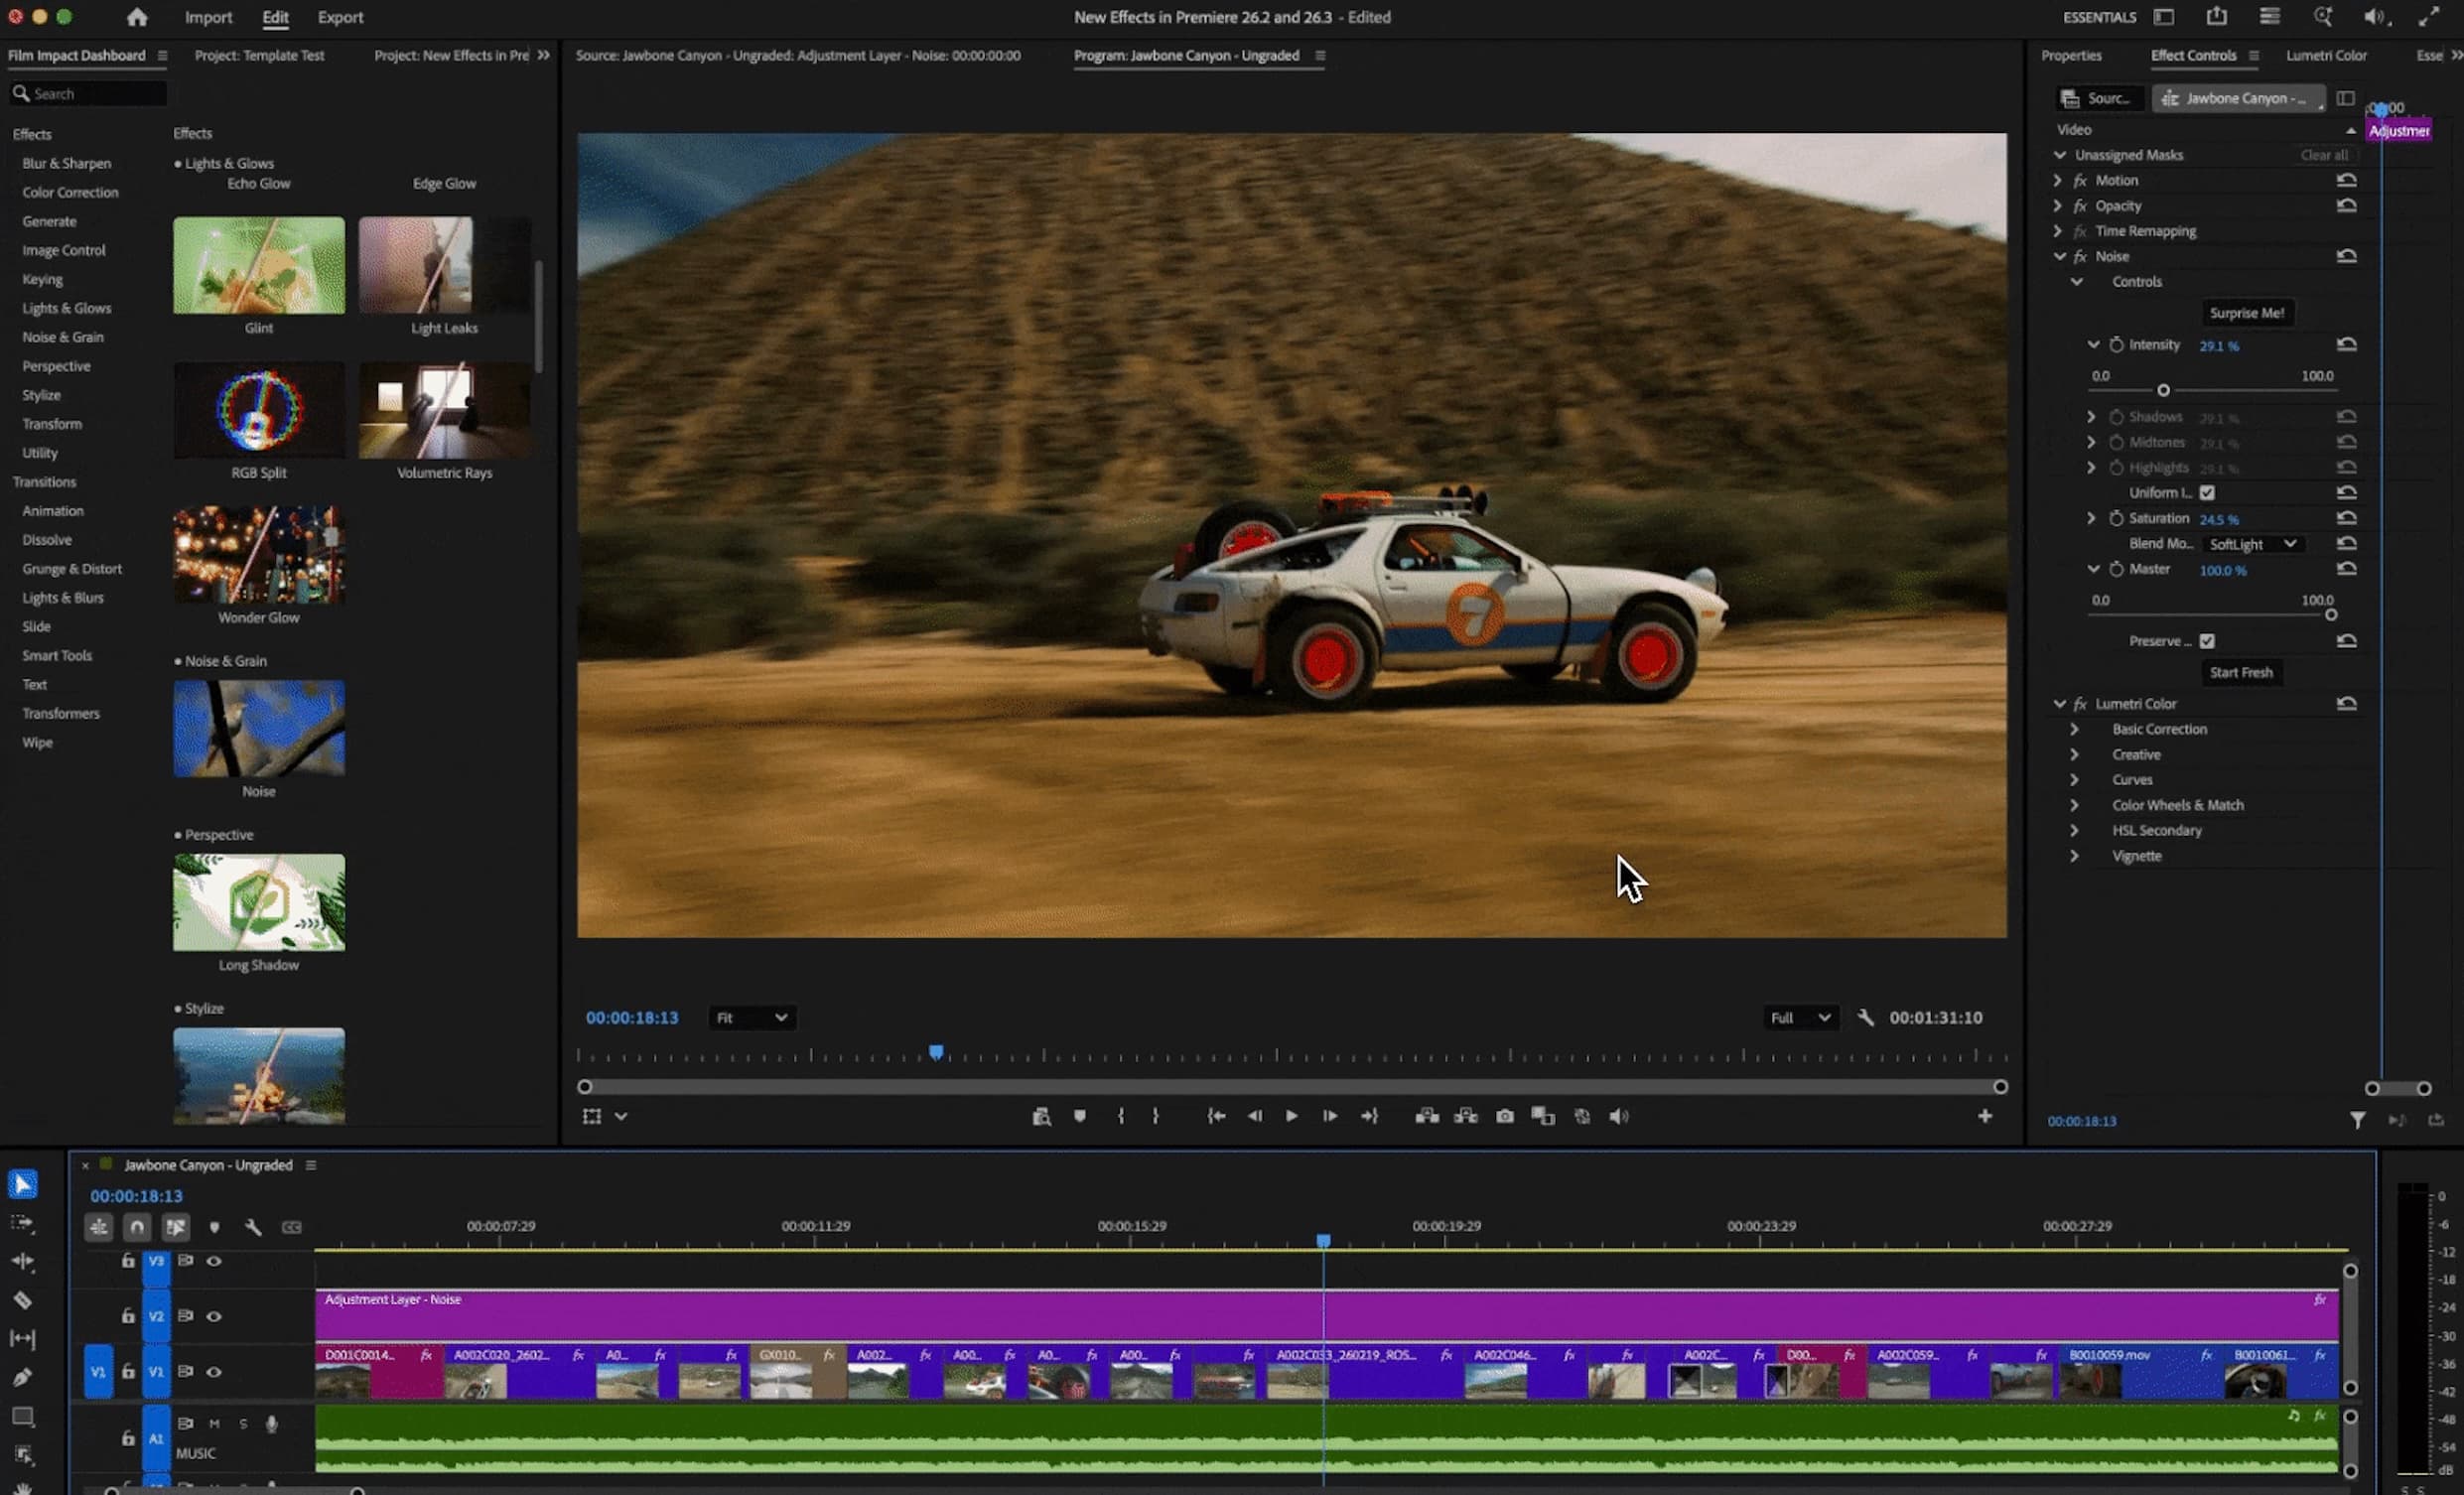
Task: Open the share icon in top bar
Action: 2217,16
